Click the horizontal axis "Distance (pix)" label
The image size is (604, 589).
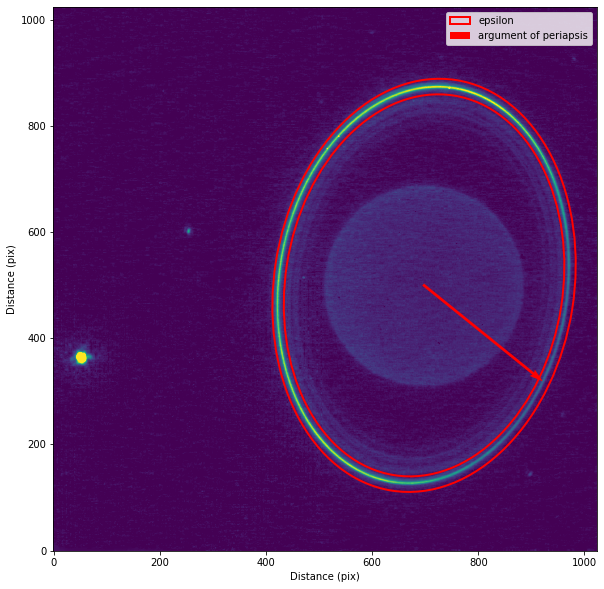coord(325,576)
